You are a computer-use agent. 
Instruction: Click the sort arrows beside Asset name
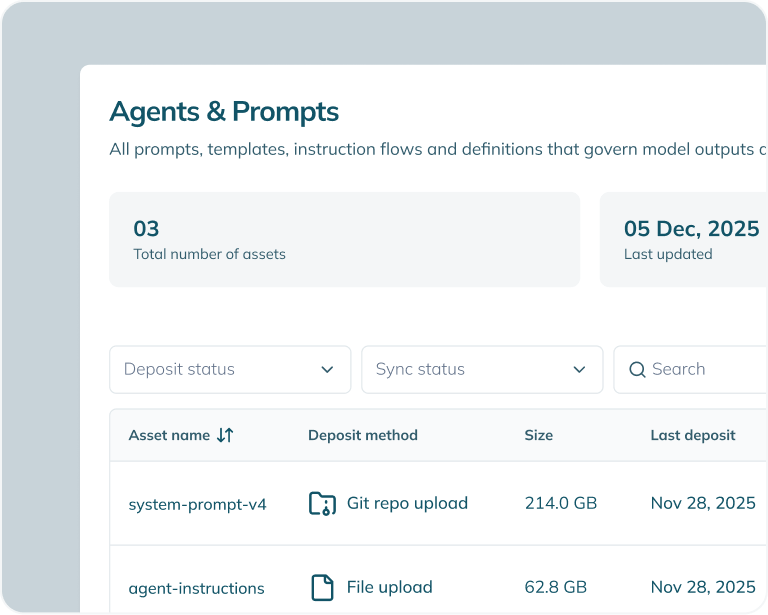click(x=225, y=435)
